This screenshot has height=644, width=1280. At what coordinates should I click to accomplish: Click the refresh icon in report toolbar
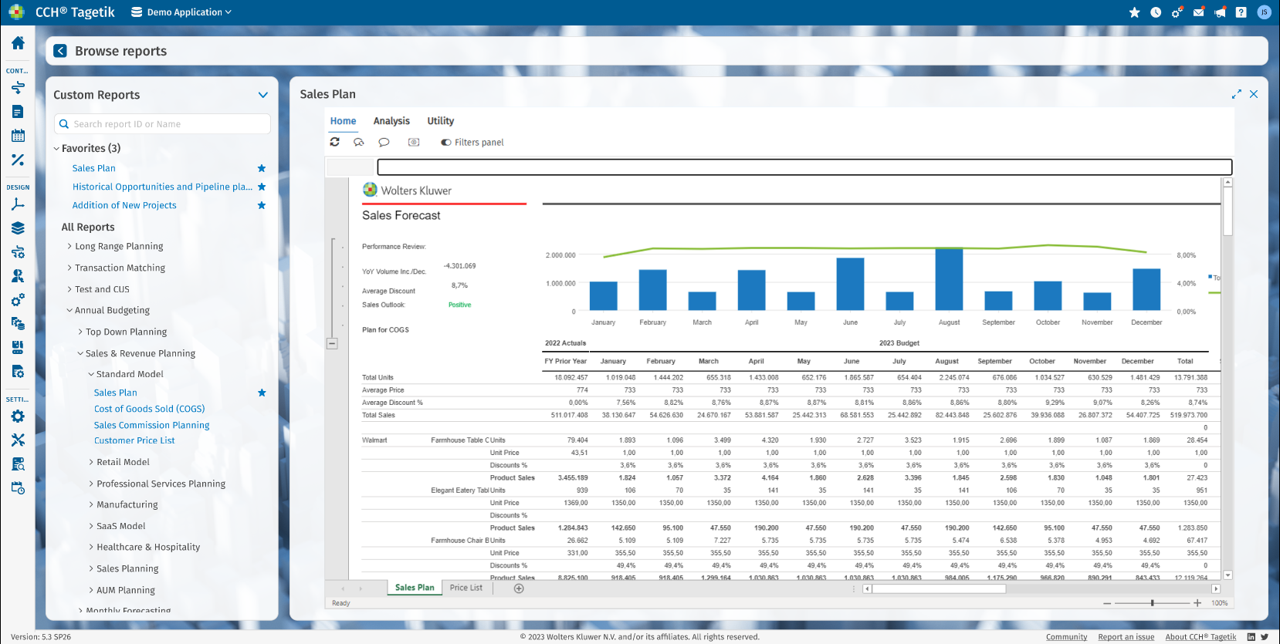pyautogui.click(x=335, y=142)
